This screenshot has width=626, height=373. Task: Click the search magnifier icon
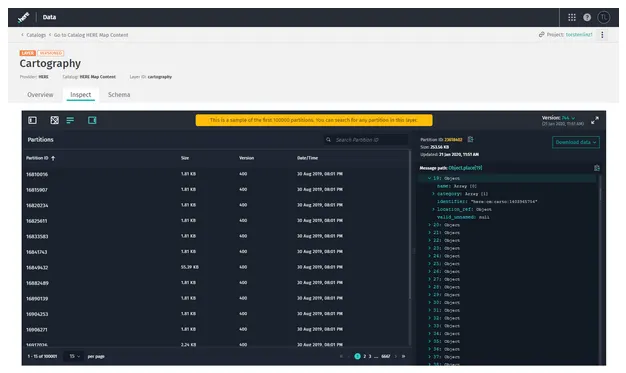pyautogui.click(x=328, y=140)
